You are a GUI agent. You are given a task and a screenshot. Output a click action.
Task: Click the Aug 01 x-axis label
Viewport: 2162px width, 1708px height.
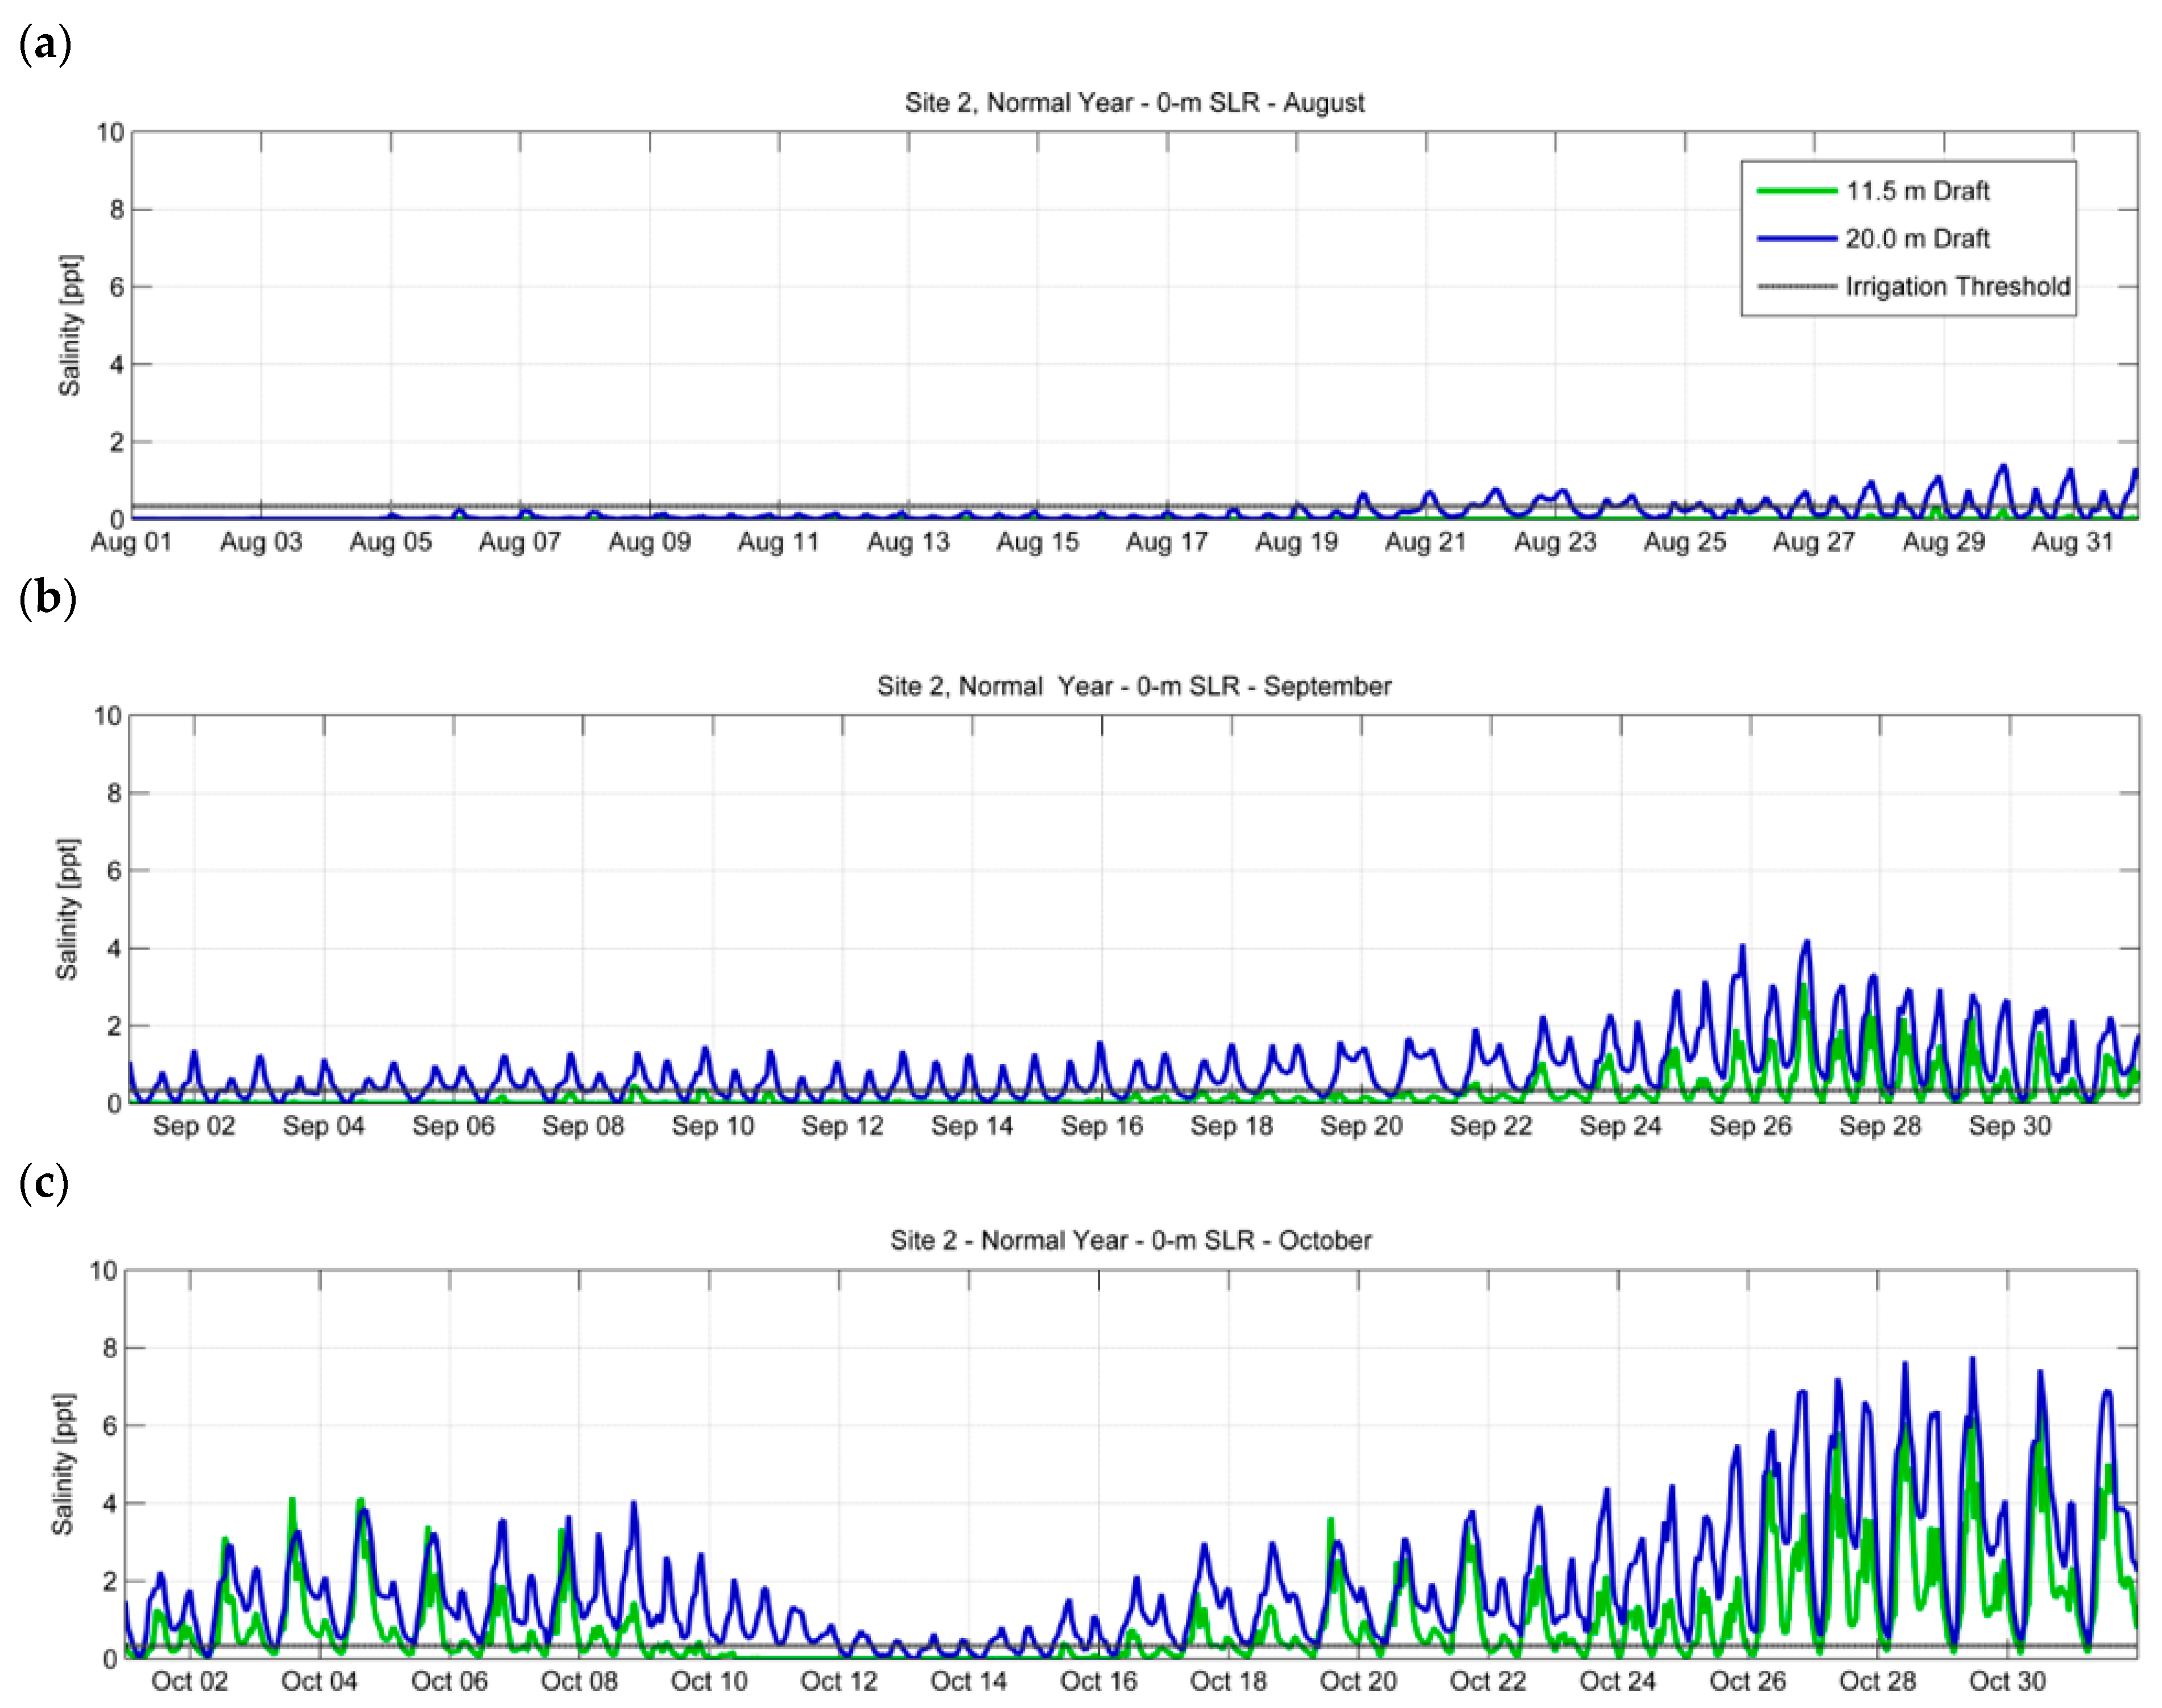tap(131, 542)
